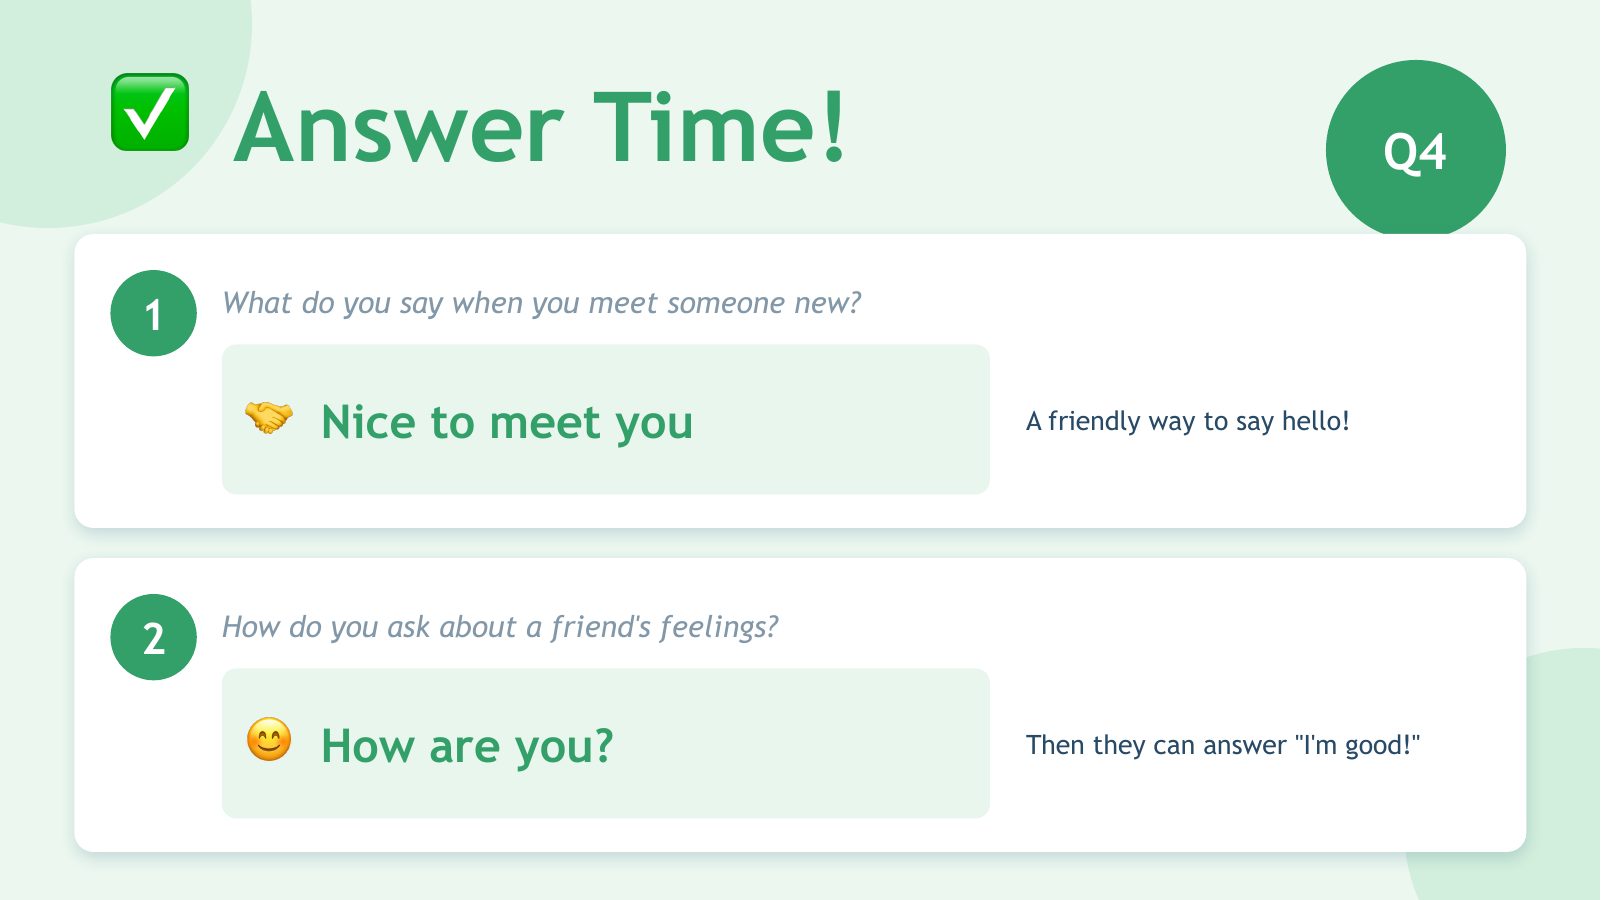This screenshot has height=900, width=1601.
Task: Click the word Time! in the title
Action: coord(720,127)
